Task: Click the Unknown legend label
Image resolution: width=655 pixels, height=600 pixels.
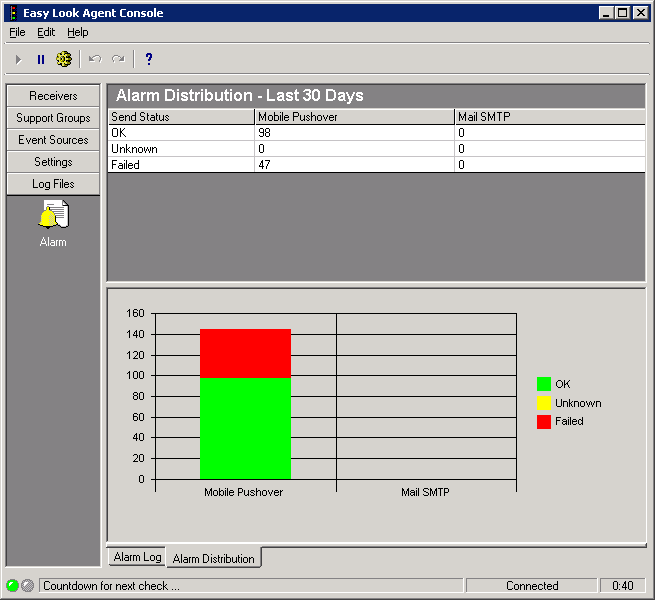Action: (578, 403)
